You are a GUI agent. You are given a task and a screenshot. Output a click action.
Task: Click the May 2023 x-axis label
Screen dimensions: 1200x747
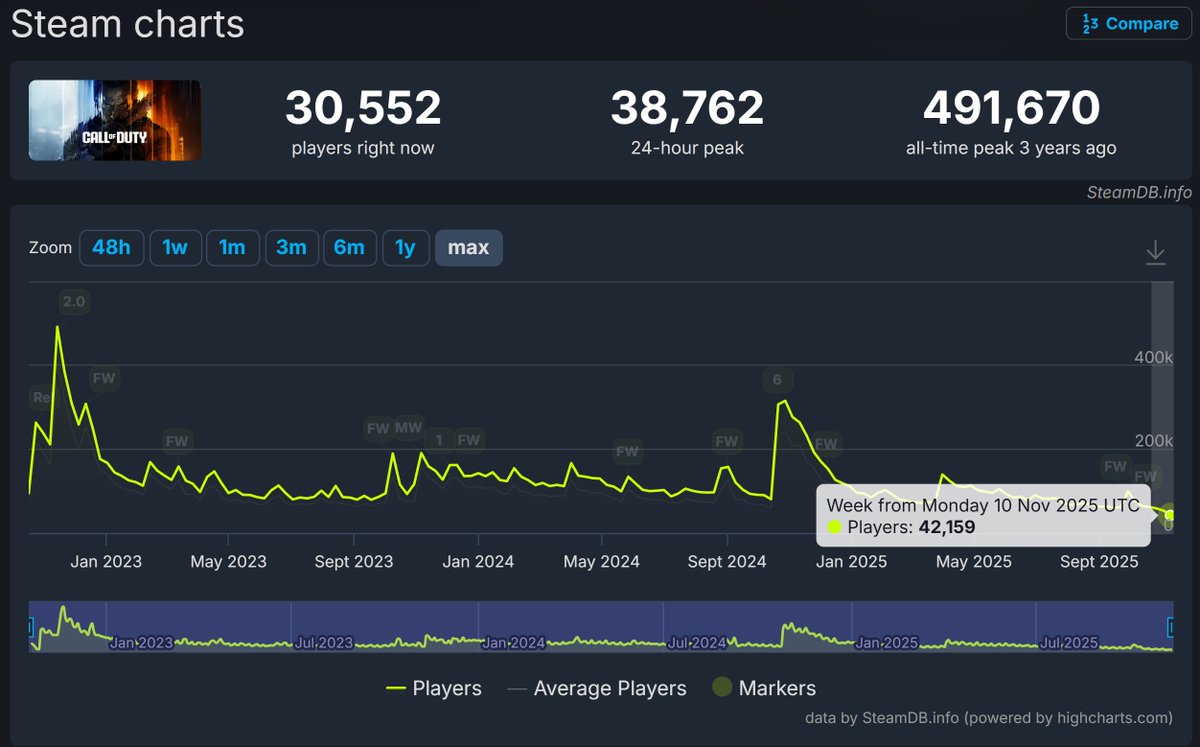228,561
